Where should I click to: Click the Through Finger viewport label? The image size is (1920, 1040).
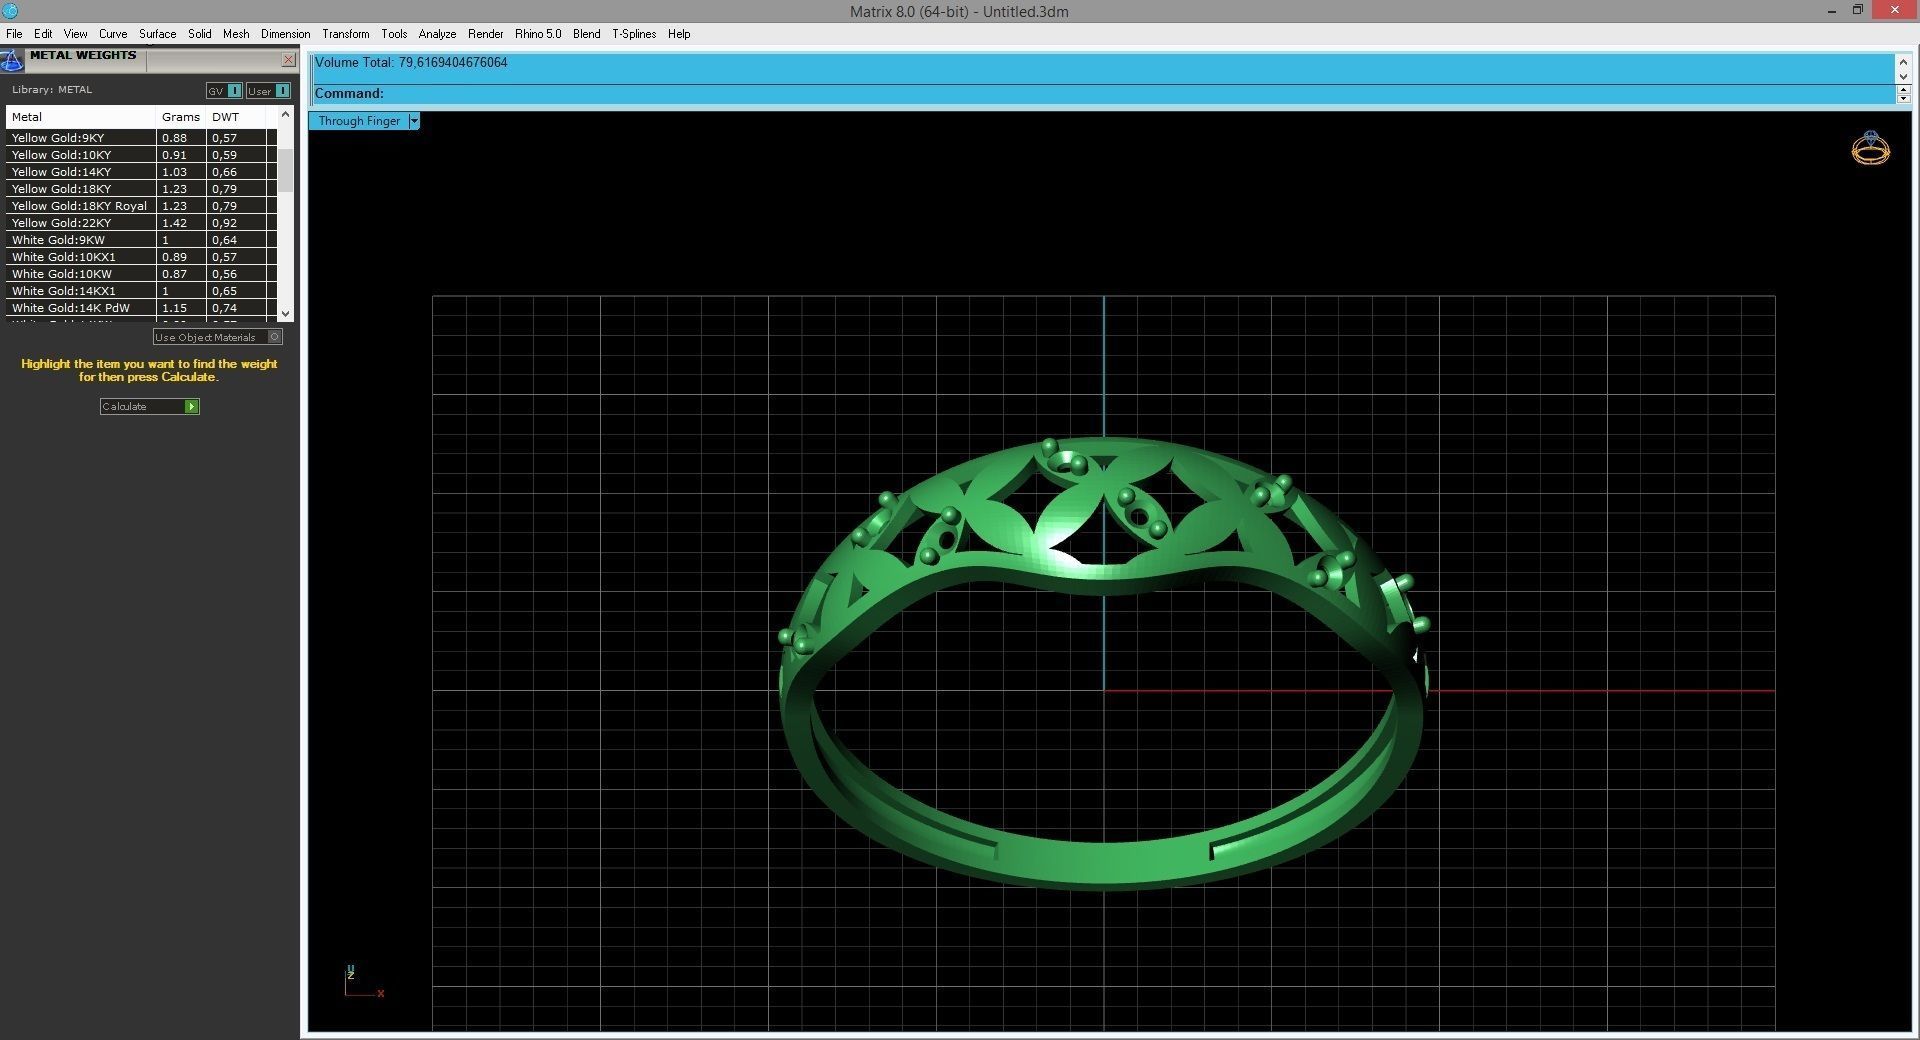[x=359, y=121]
